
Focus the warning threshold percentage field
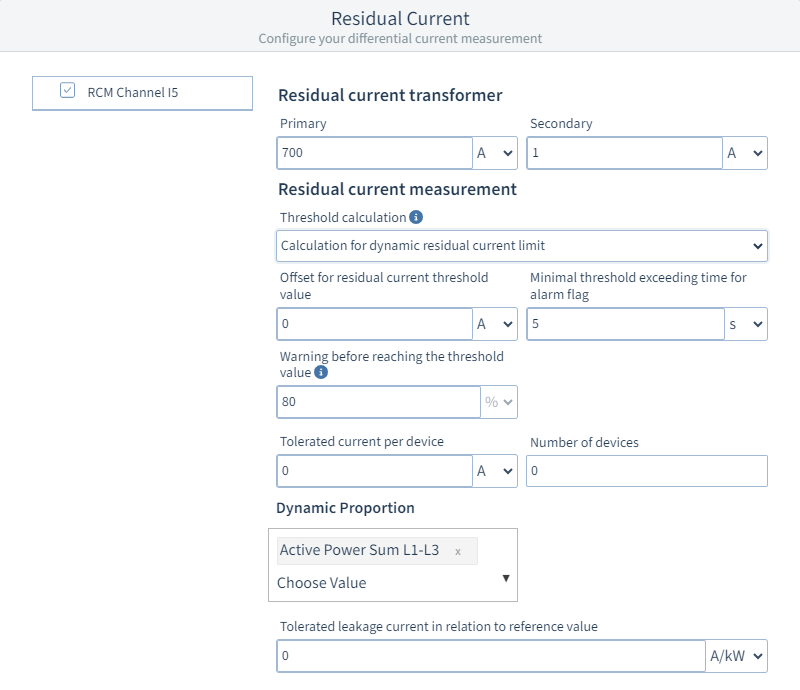(x=378, y=402)
